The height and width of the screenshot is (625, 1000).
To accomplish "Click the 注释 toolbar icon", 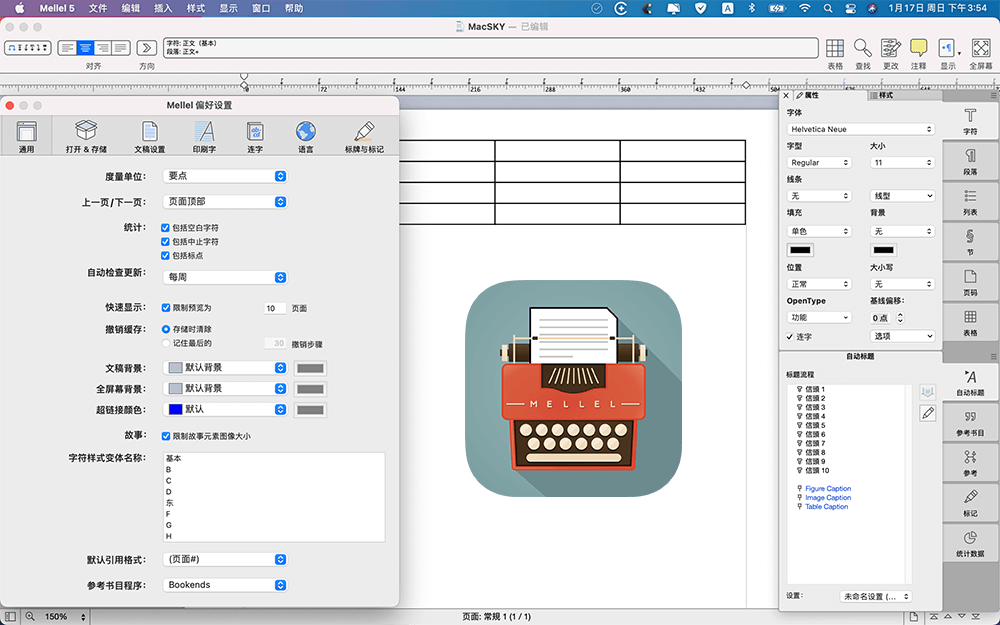I will click(918, 48).
